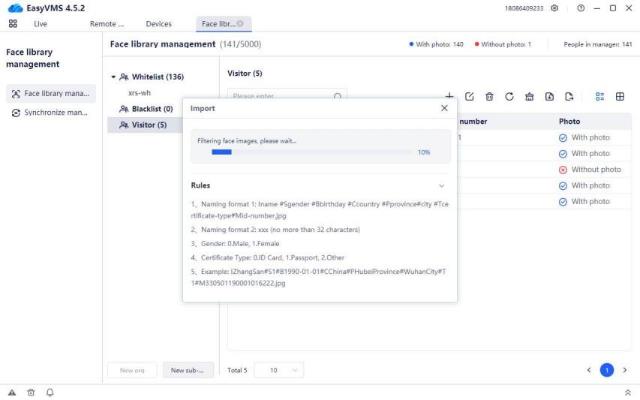Viewport: 640px width, 400px height.
Task: Click the refresh list icon
Action: click(x=509, y=97)
